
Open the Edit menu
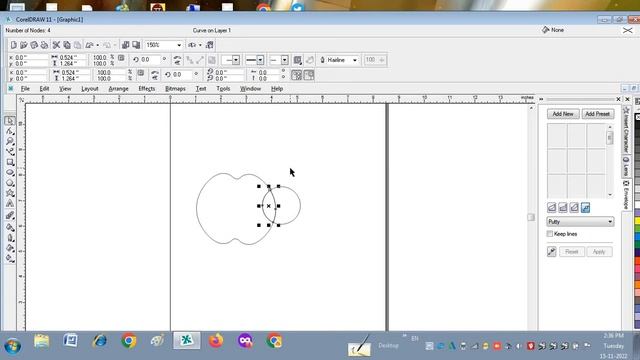44,89
